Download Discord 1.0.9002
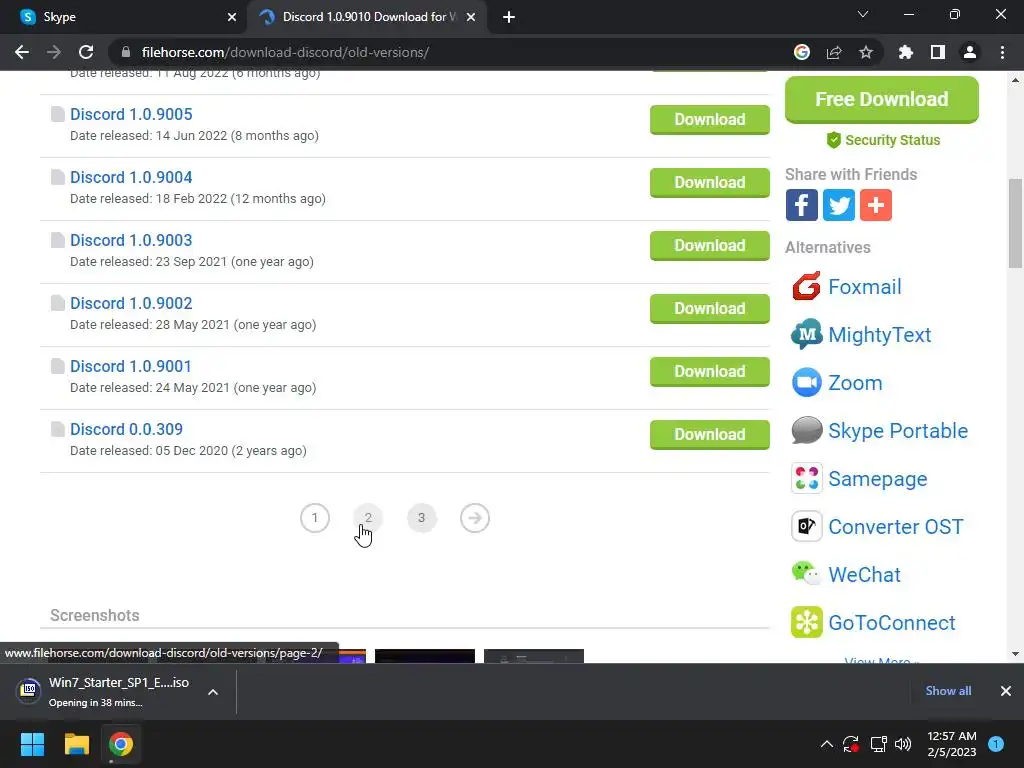Viewport: 1024px width, 768px height. point(710,309)
